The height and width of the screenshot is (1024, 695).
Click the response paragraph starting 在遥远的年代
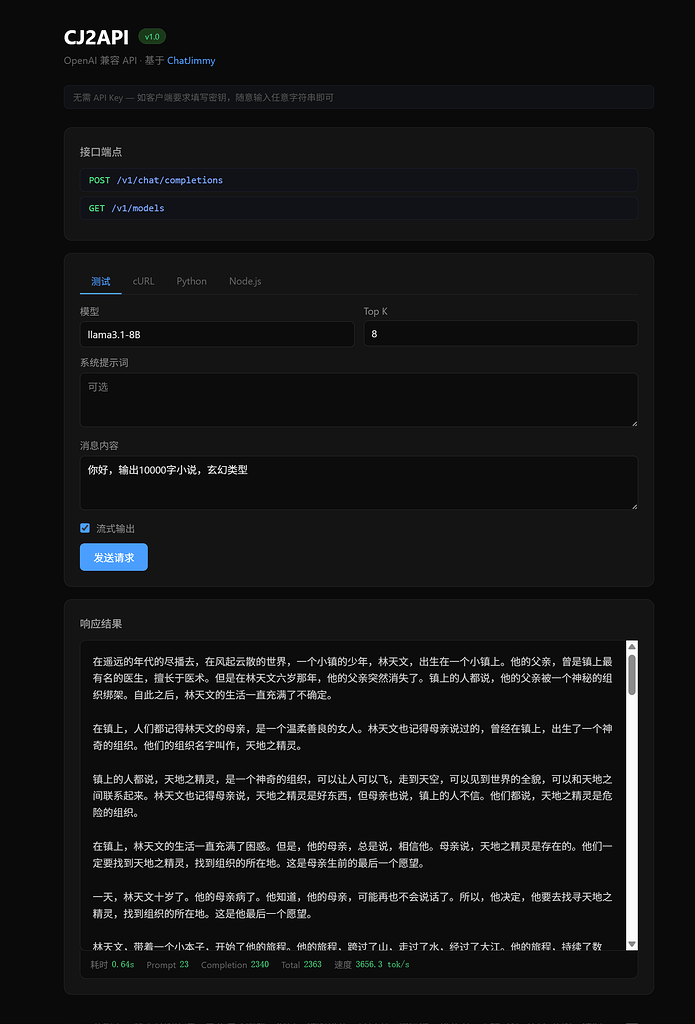tap(353, 679)
